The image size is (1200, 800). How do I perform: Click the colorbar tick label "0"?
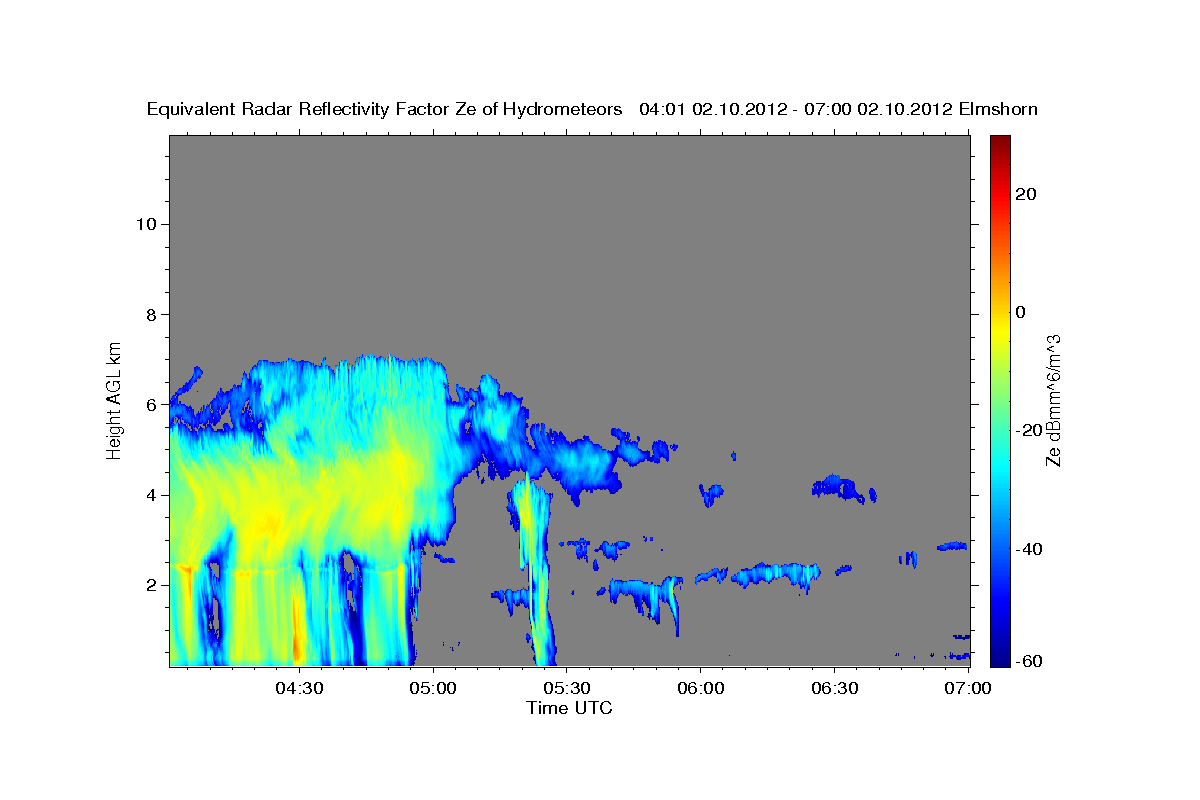tap(1022, 312)
